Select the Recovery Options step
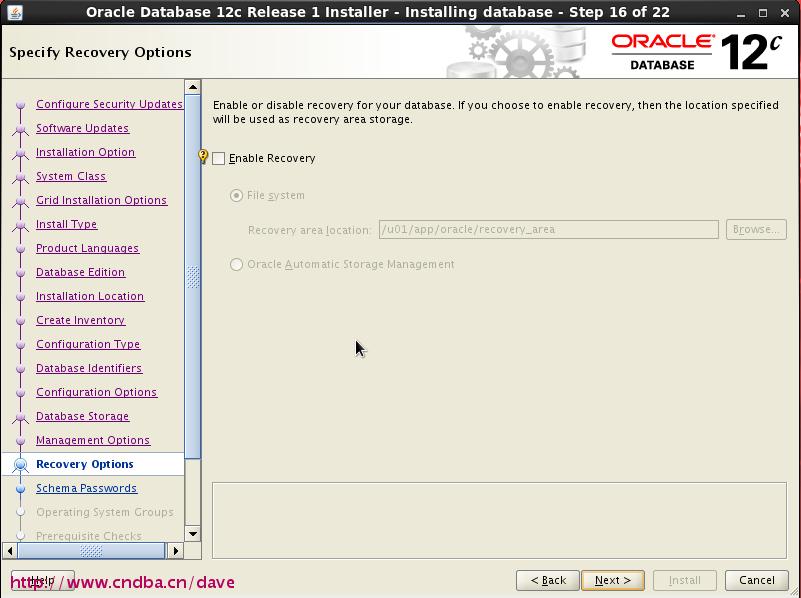The width and height of the screenshot is (801, 598). click(85, 464)
